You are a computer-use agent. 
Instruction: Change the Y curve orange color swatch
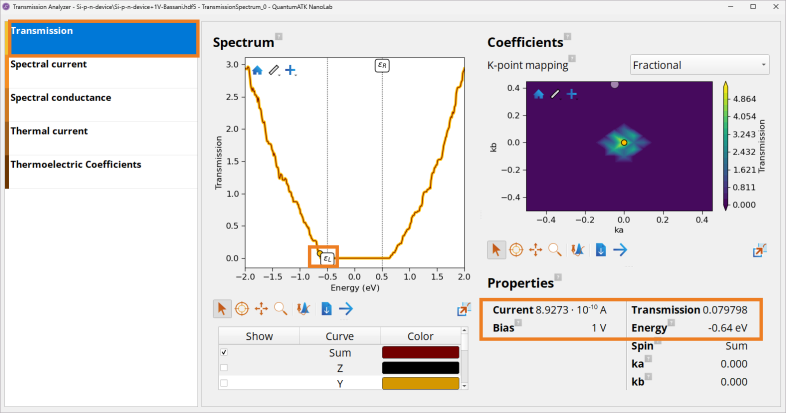420,383
